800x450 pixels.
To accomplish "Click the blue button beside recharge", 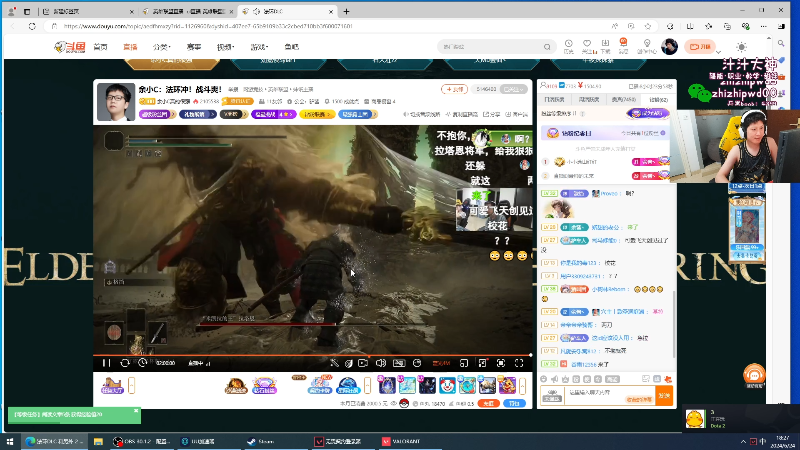I will (514, 403).
